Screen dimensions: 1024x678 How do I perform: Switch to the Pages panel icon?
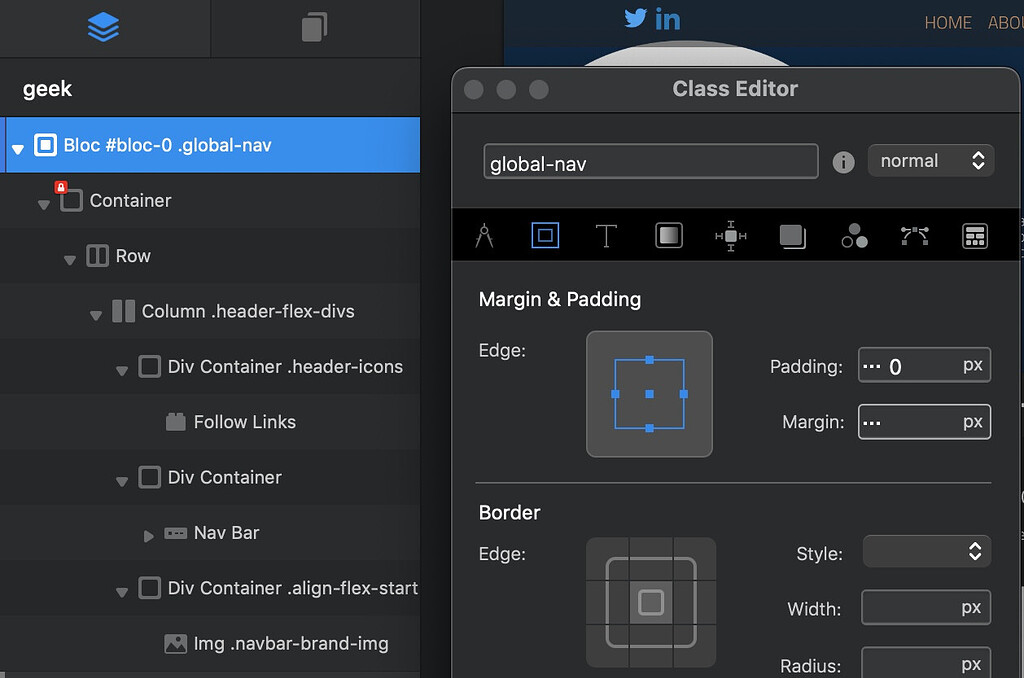(314, 28)
